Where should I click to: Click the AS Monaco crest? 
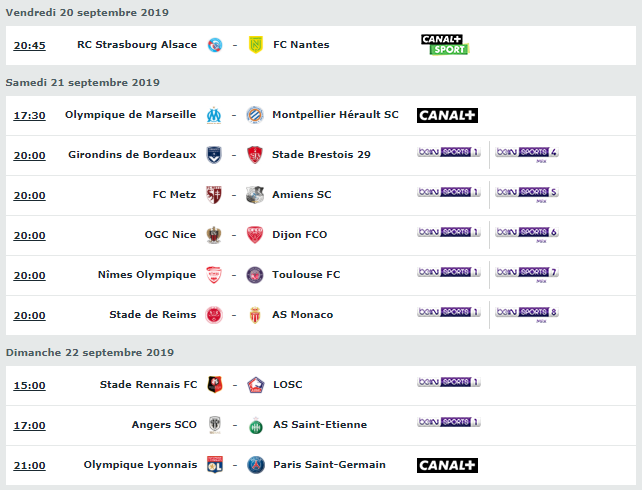(x=255, y=315)
